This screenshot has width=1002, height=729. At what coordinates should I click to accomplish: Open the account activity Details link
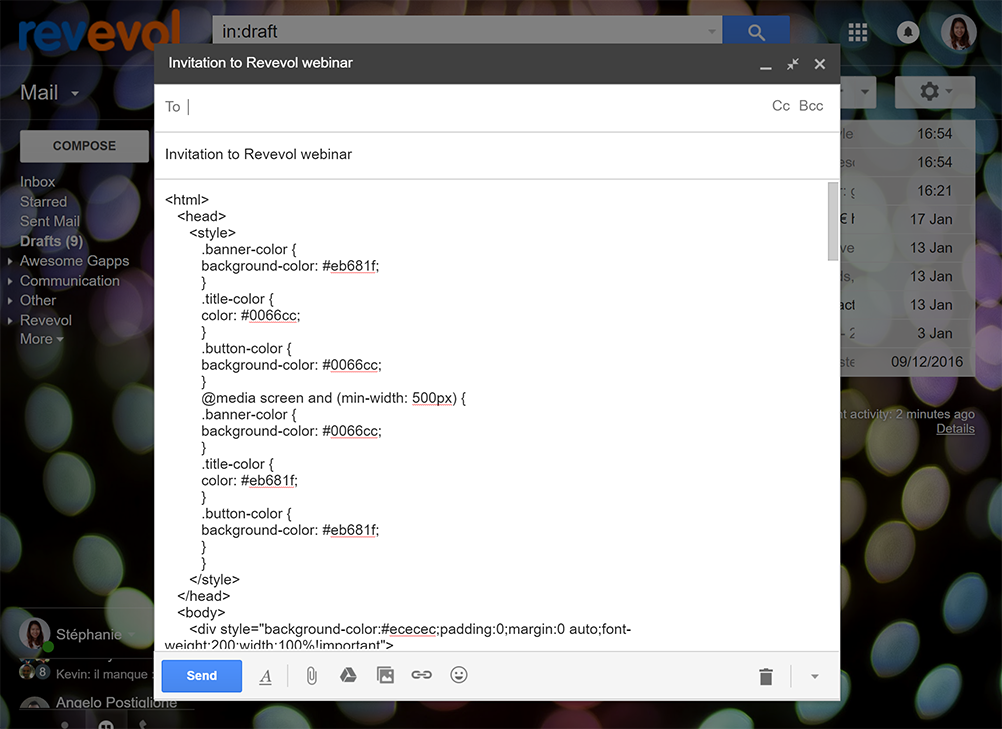pos(955,429)
